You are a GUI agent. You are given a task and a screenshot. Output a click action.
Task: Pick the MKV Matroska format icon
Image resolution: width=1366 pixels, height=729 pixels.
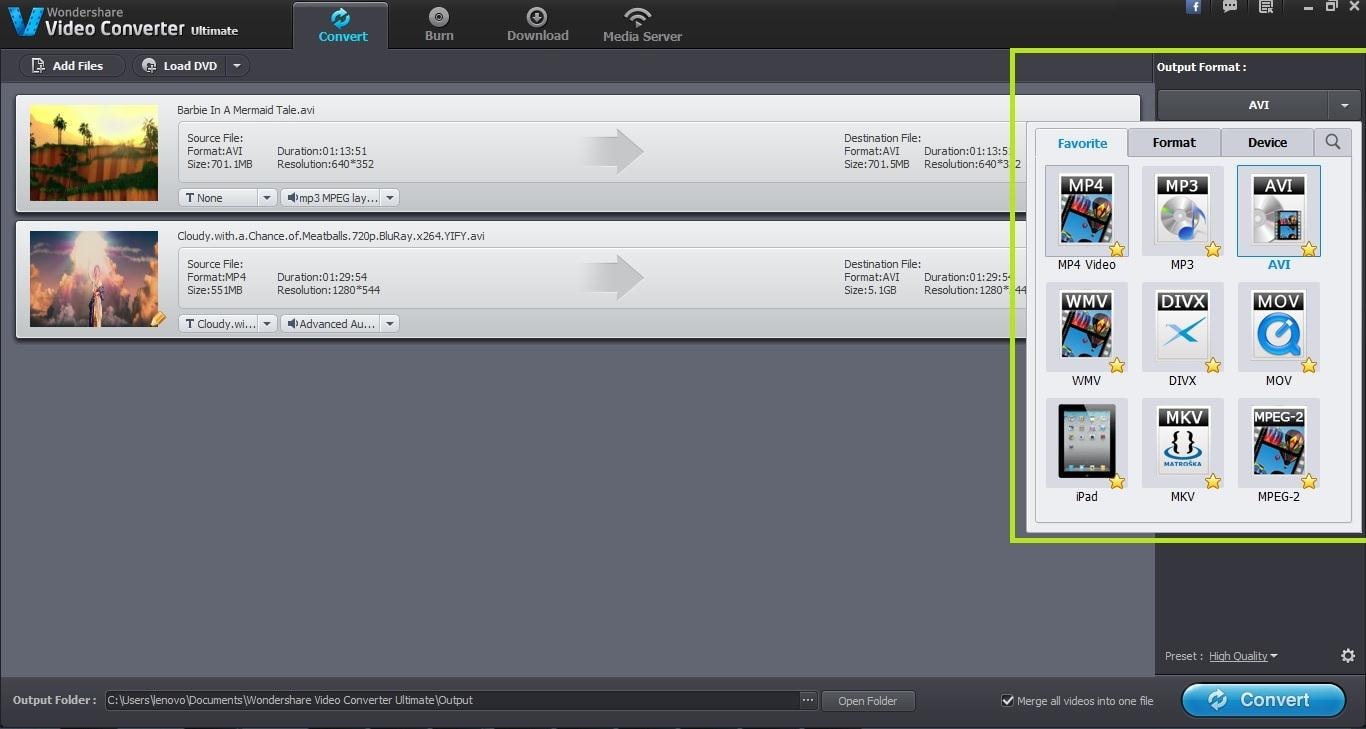click(x=1182, y=444)
